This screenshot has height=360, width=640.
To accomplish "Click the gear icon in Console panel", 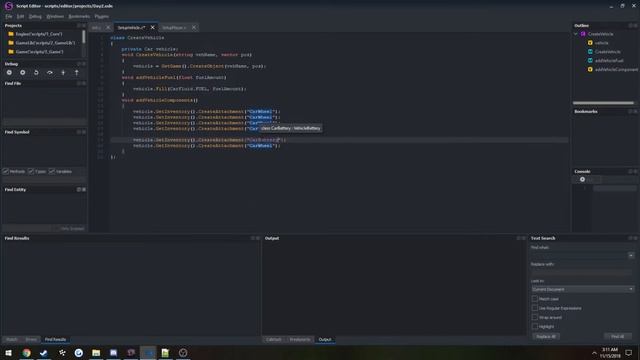I will coord(582,179).
